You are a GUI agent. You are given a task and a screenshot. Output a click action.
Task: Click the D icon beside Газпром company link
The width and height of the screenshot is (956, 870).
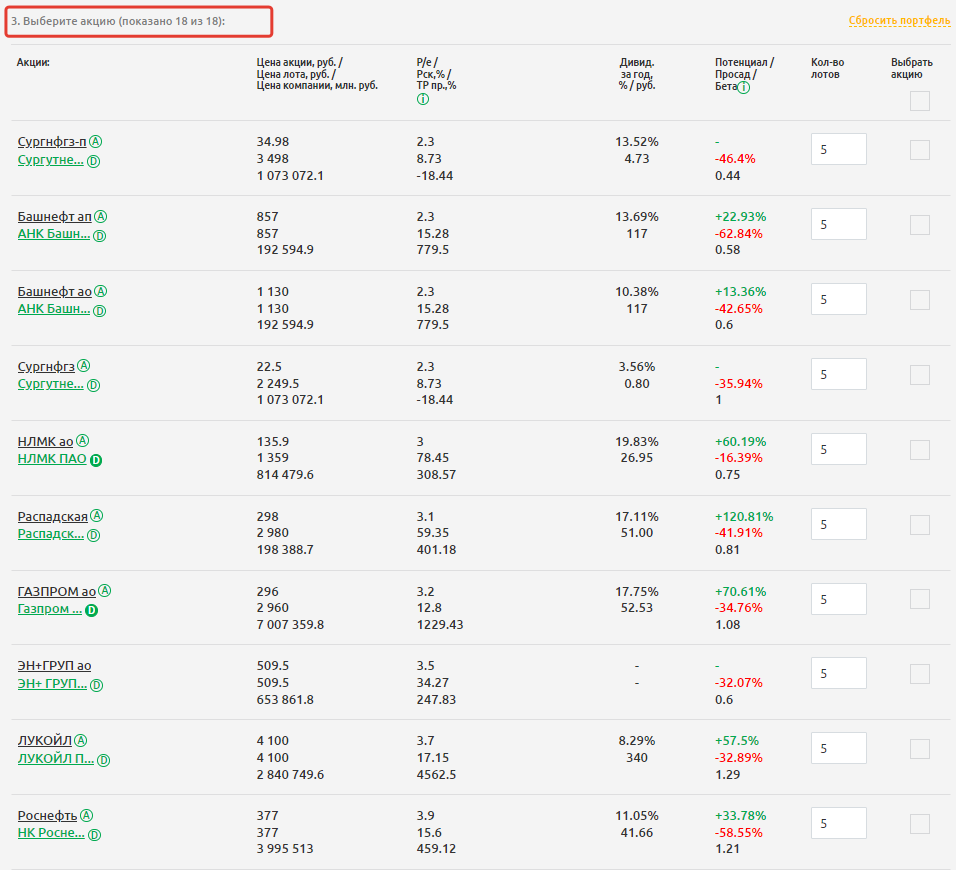point(91,610)
